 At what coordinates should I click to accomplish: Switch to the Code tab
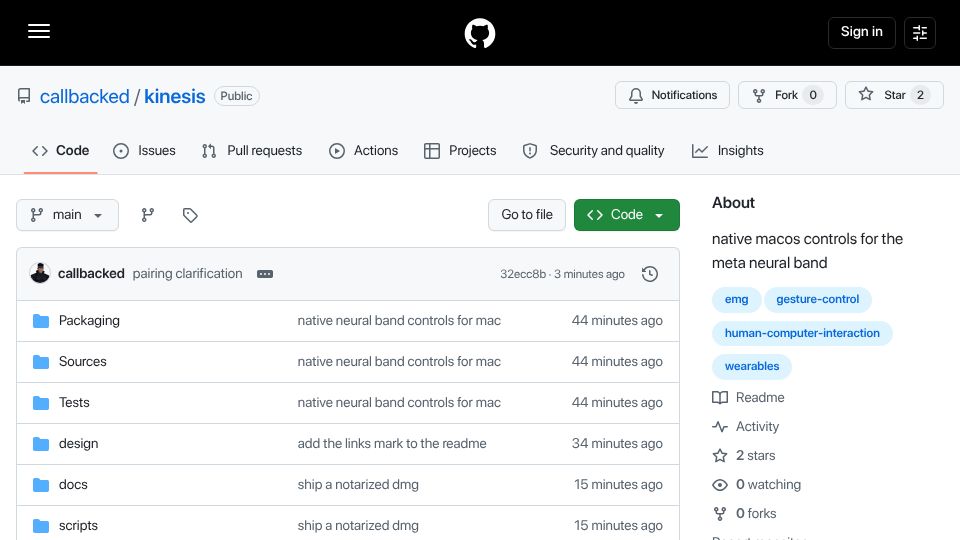pyautogui.click(x=61, y=151)
